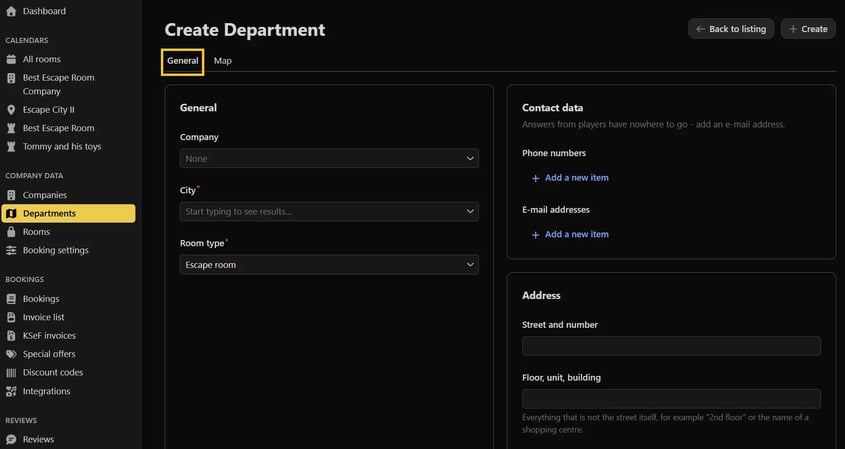Click the Rooms lock icon

coord(11,232)
